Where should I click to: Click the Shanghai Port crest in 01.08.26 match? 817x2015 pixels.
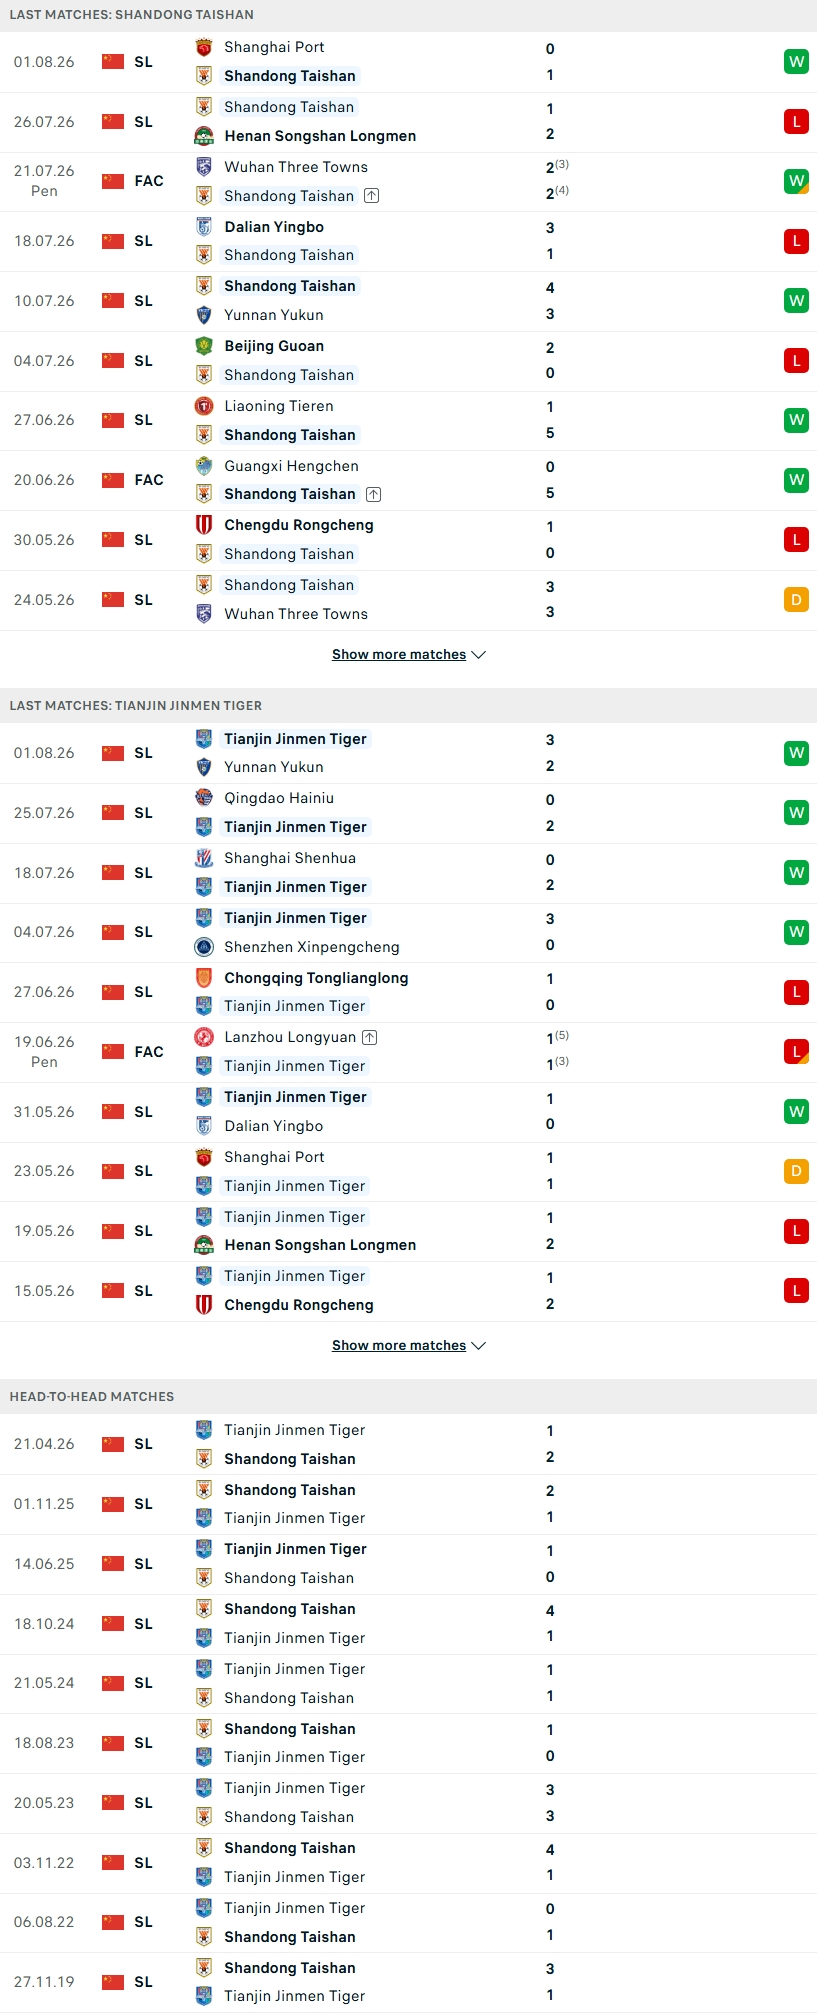coord(204,47)
